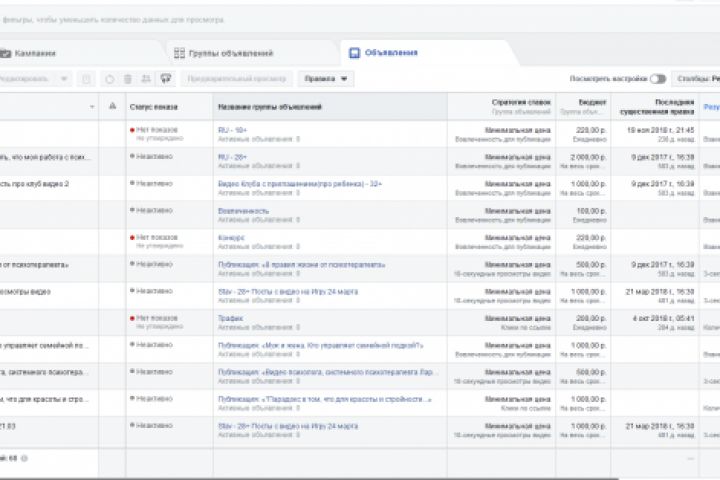Open the Редактировать dropdown arrow
The image size is (720, 480).
pos(65,78)
